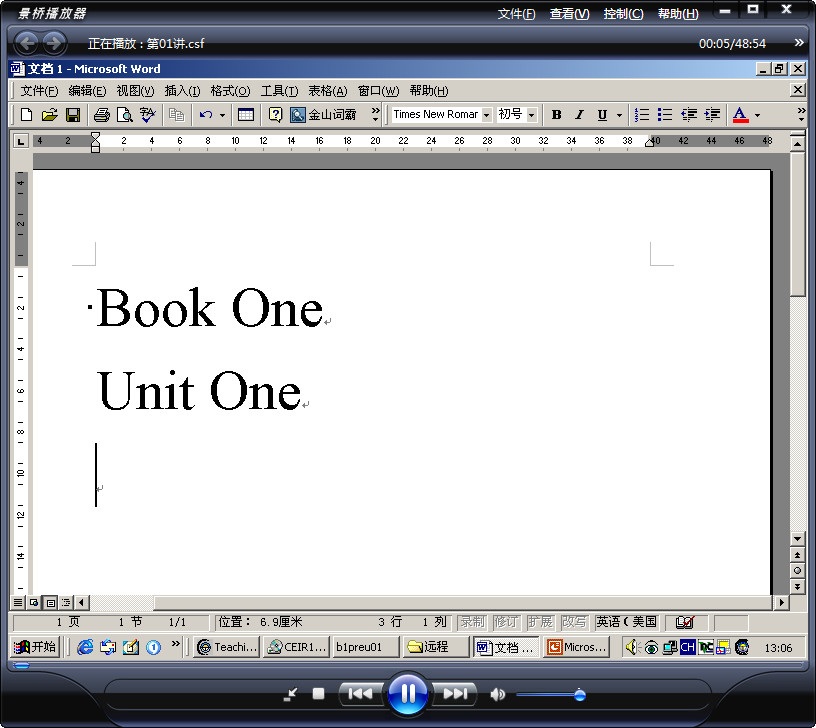Apply bulleted list formatting

(x=665, y=114)
